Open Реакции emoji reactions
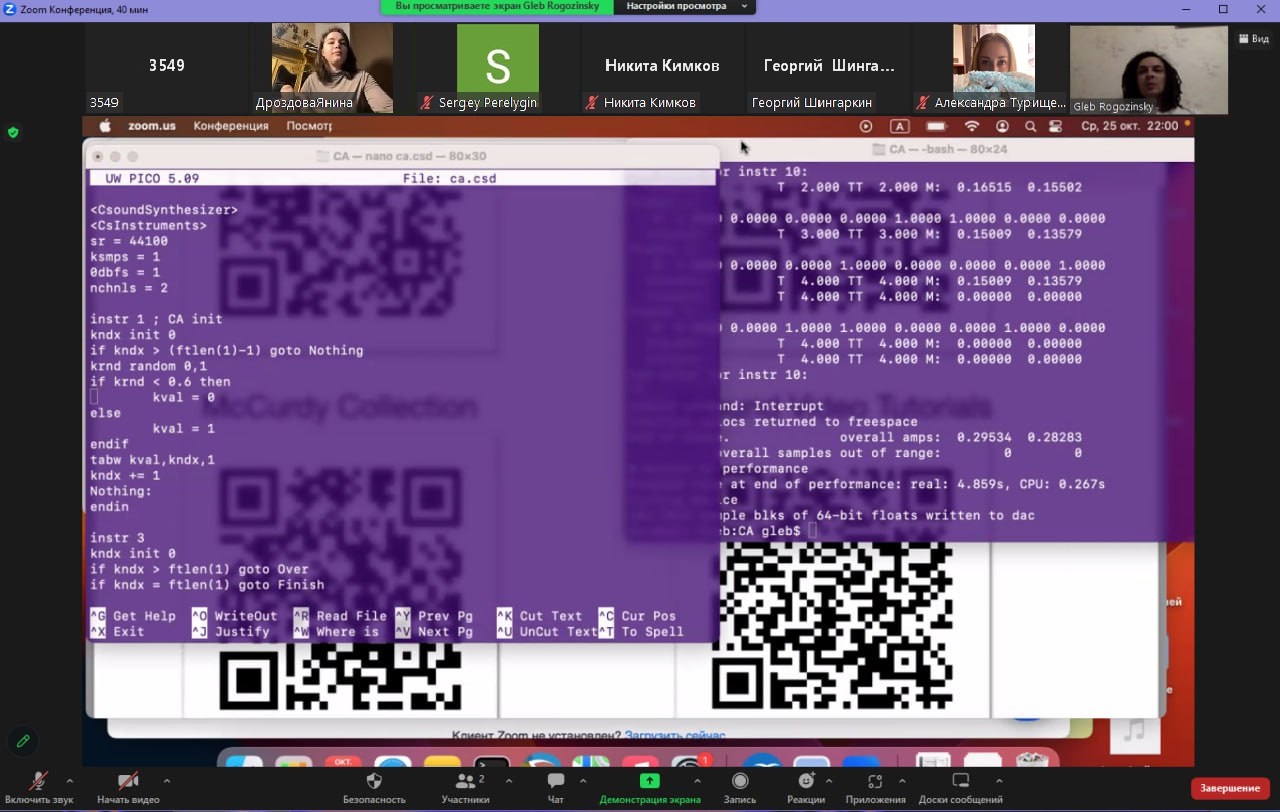The height and width of the screenshot is (812, 1280). (806, 782)
